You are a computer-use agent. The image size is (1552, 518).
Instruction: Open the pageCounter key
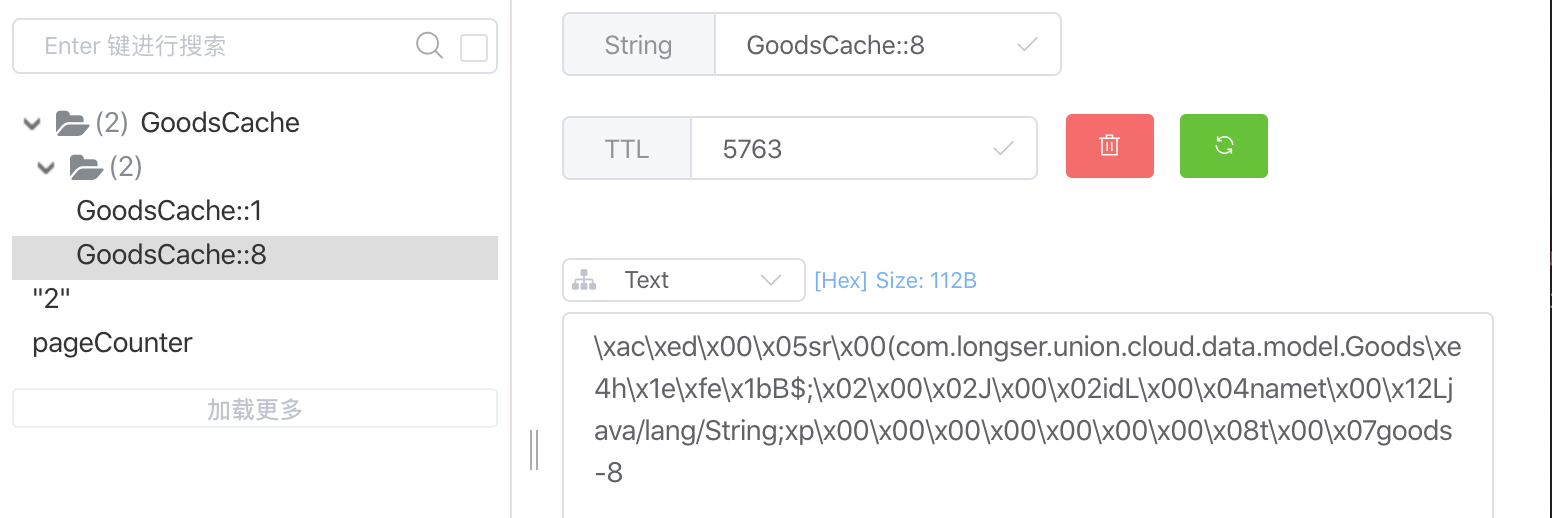point(112,343)
